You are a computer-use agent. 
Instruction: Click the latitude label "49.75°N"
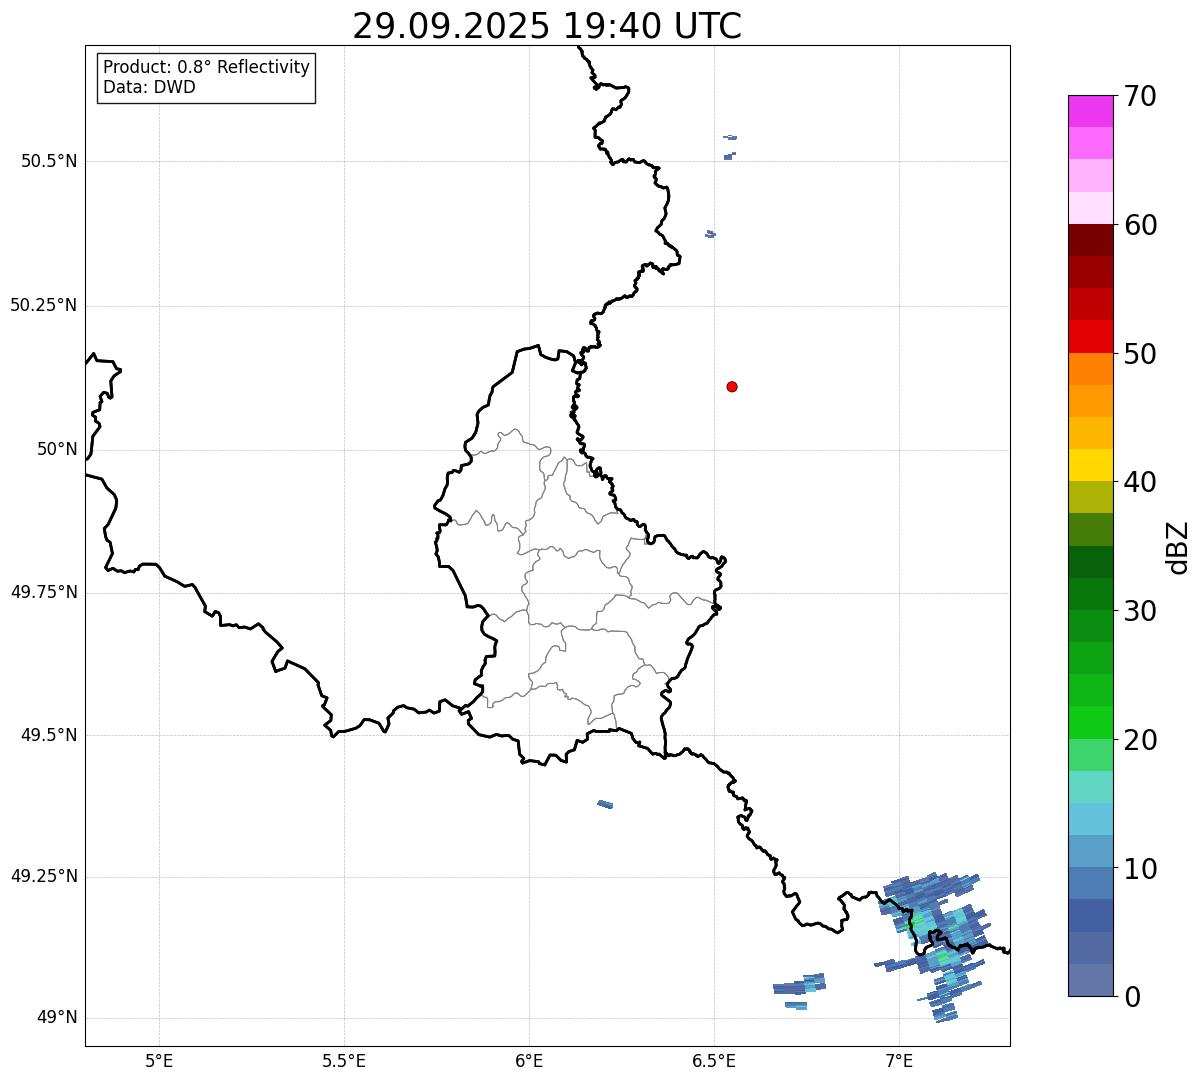[x=43, y=593]
